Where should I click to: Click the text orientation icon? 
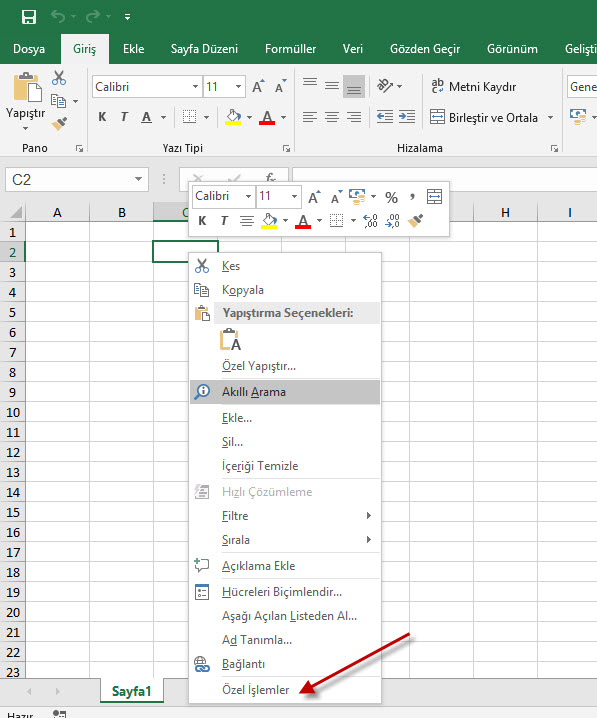point(385,86)
